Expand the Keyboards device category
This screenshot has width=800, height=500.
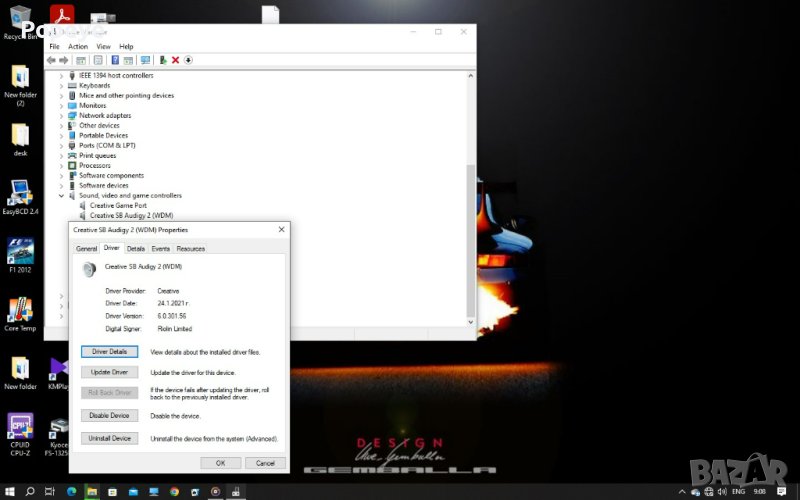[x=62, y=86]
